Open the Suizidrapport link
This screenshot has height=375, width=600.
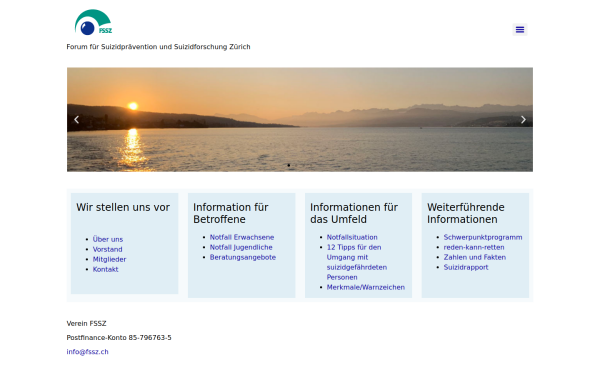(x=466, y=267)
